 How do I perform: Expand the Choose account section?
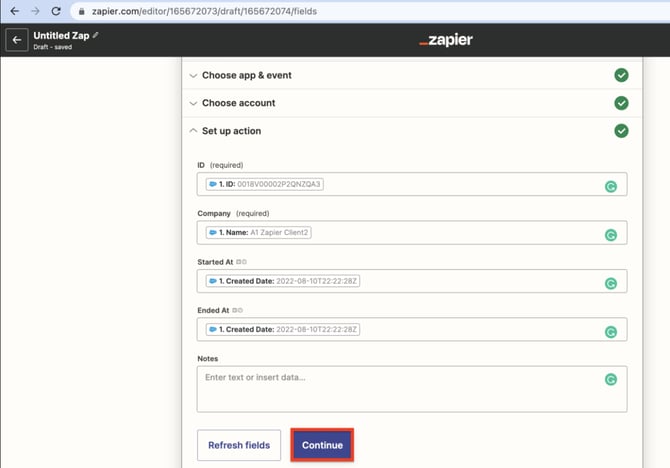(x=238, y=103)
